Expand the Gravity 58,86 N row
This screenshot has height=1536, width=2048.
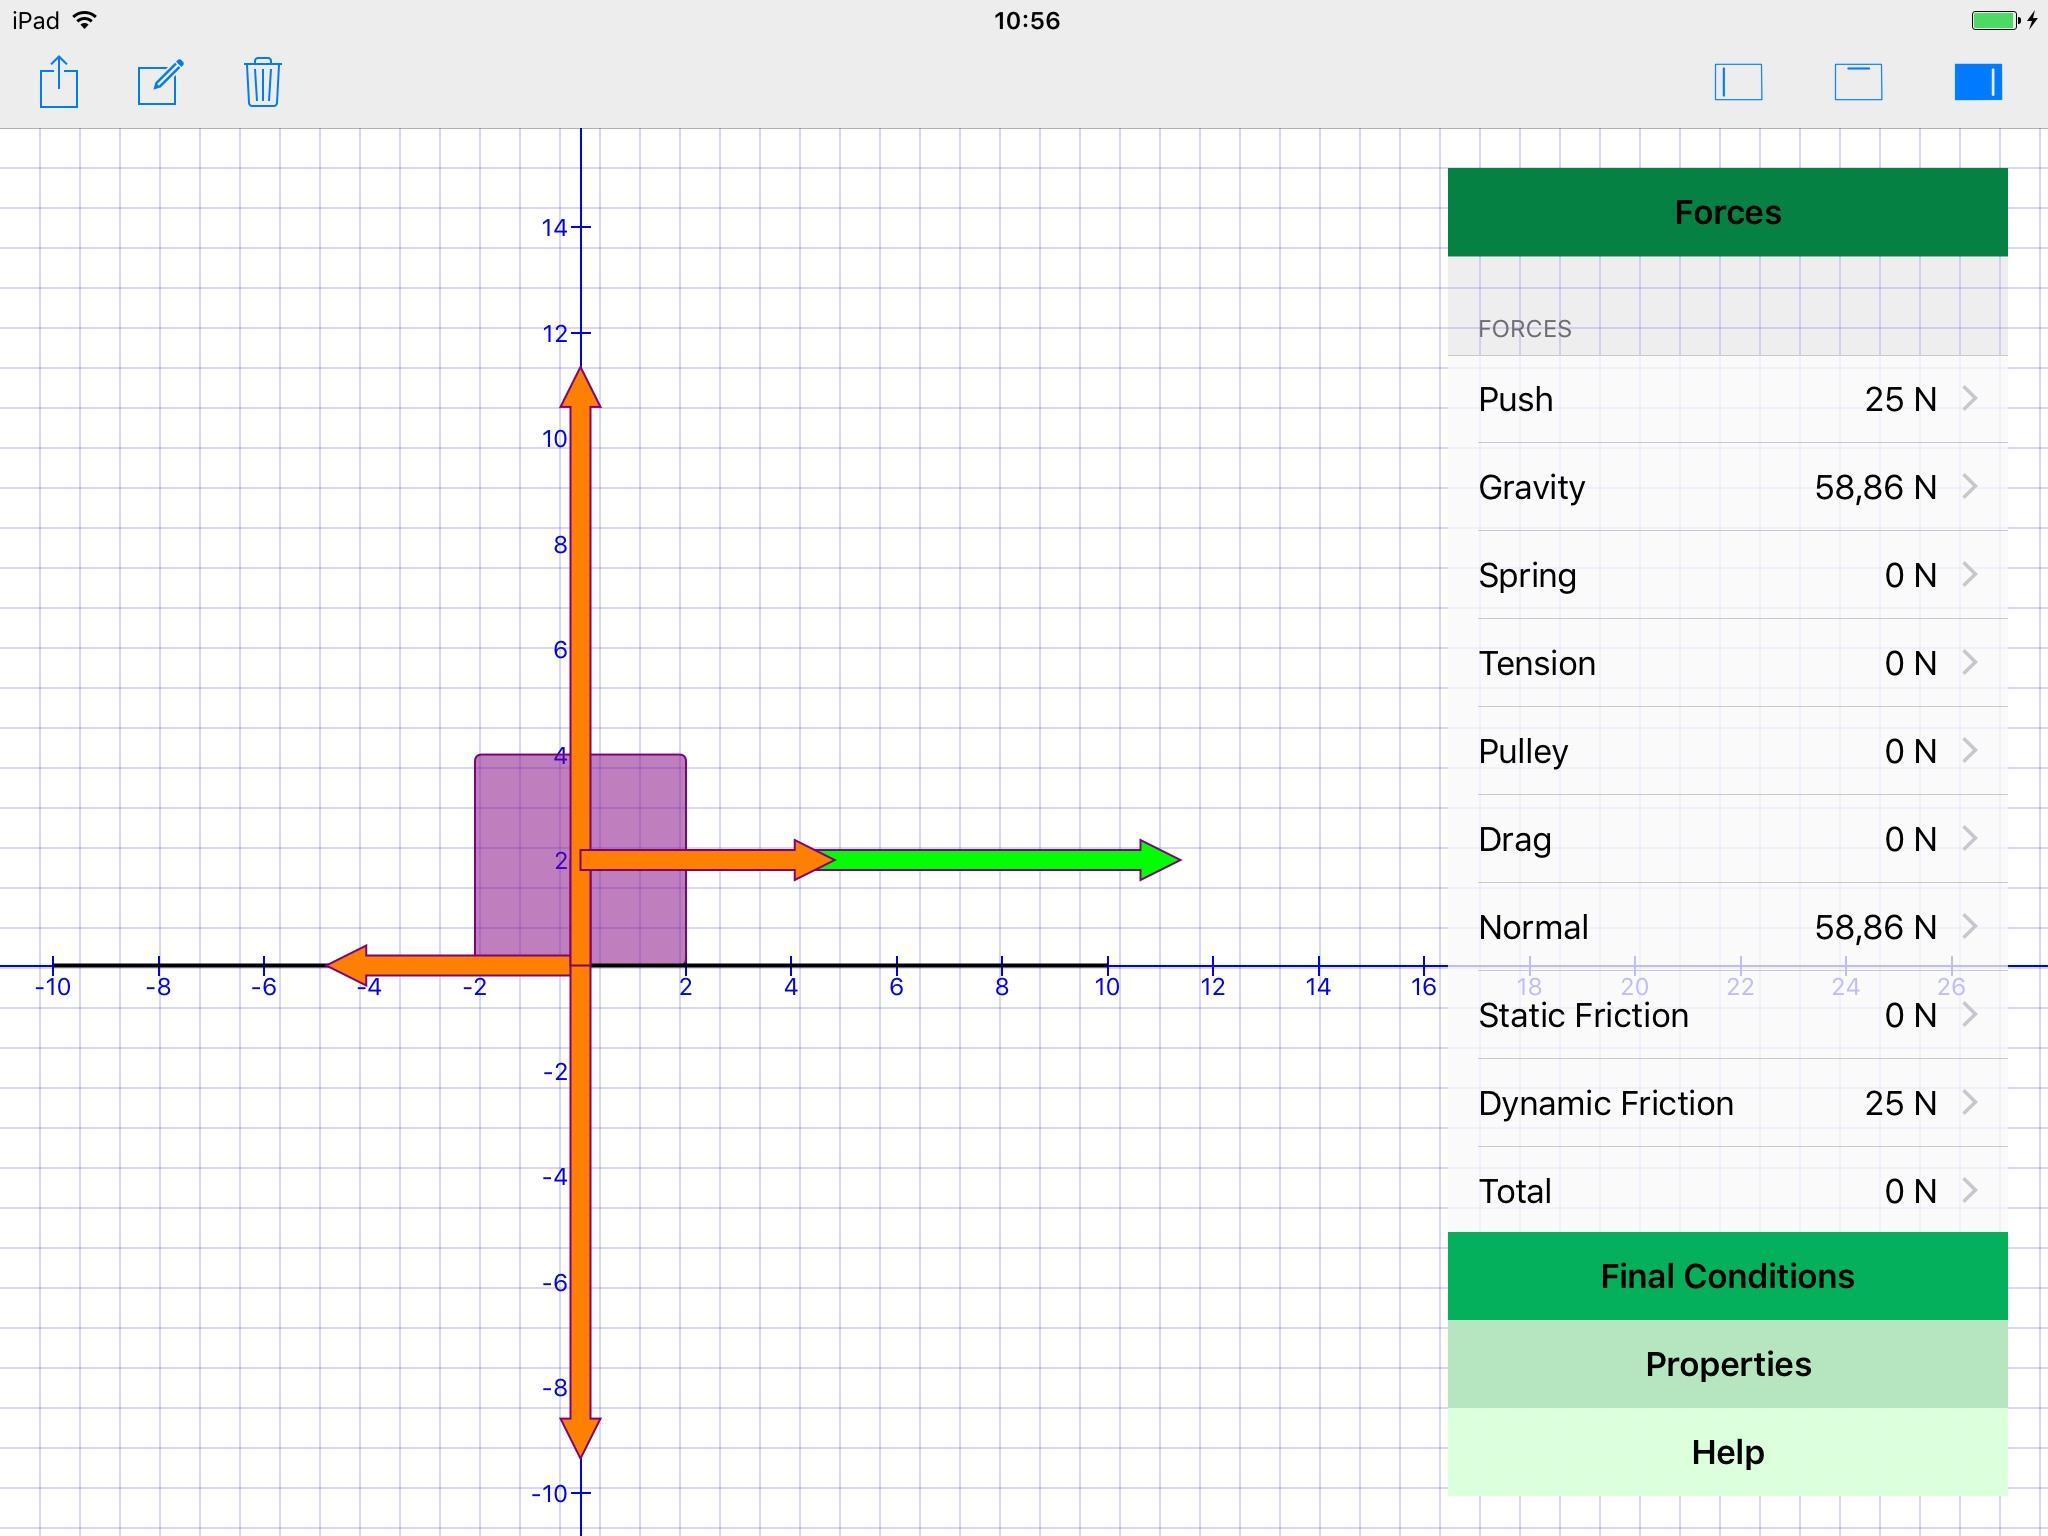[1727, 487]
